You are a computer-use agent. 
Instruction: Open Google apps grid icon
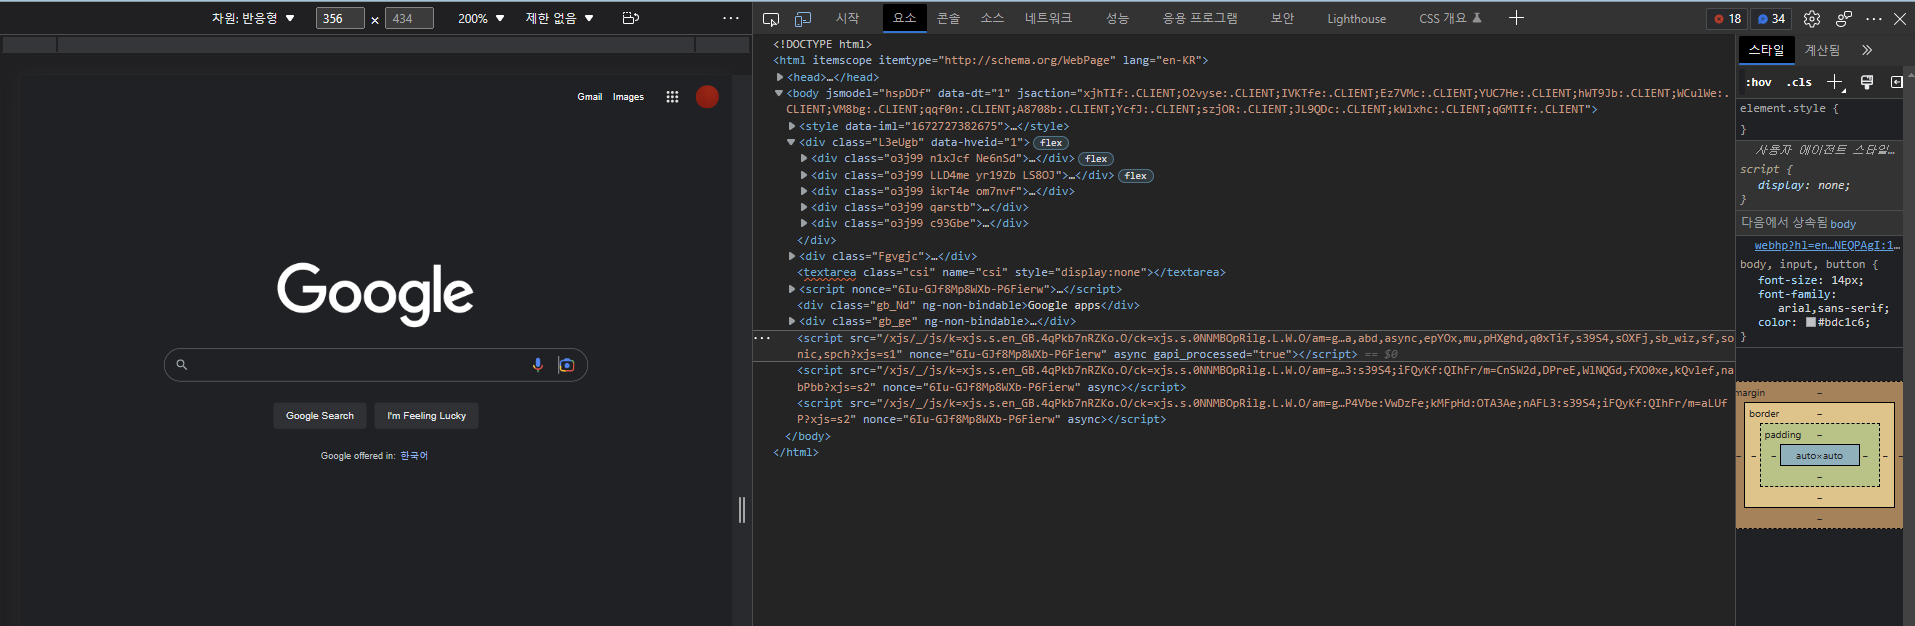coord(672,97)
